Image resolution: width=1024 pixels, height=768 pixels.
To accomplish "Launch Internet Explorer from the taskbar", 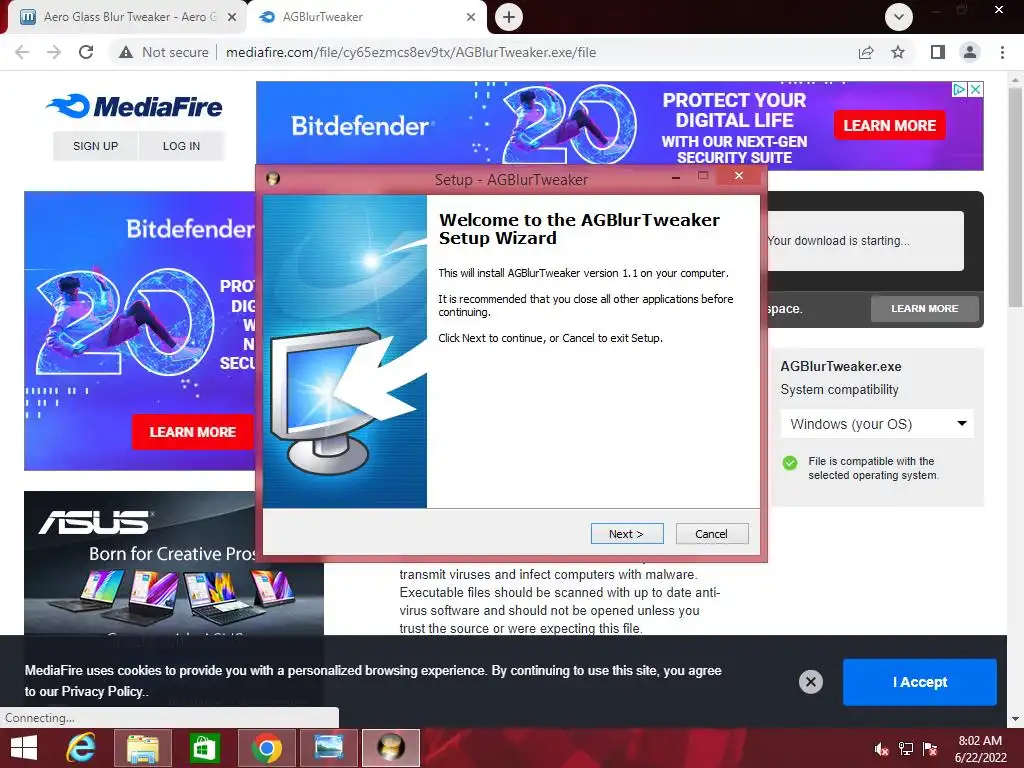I will [x=81, y=748].
